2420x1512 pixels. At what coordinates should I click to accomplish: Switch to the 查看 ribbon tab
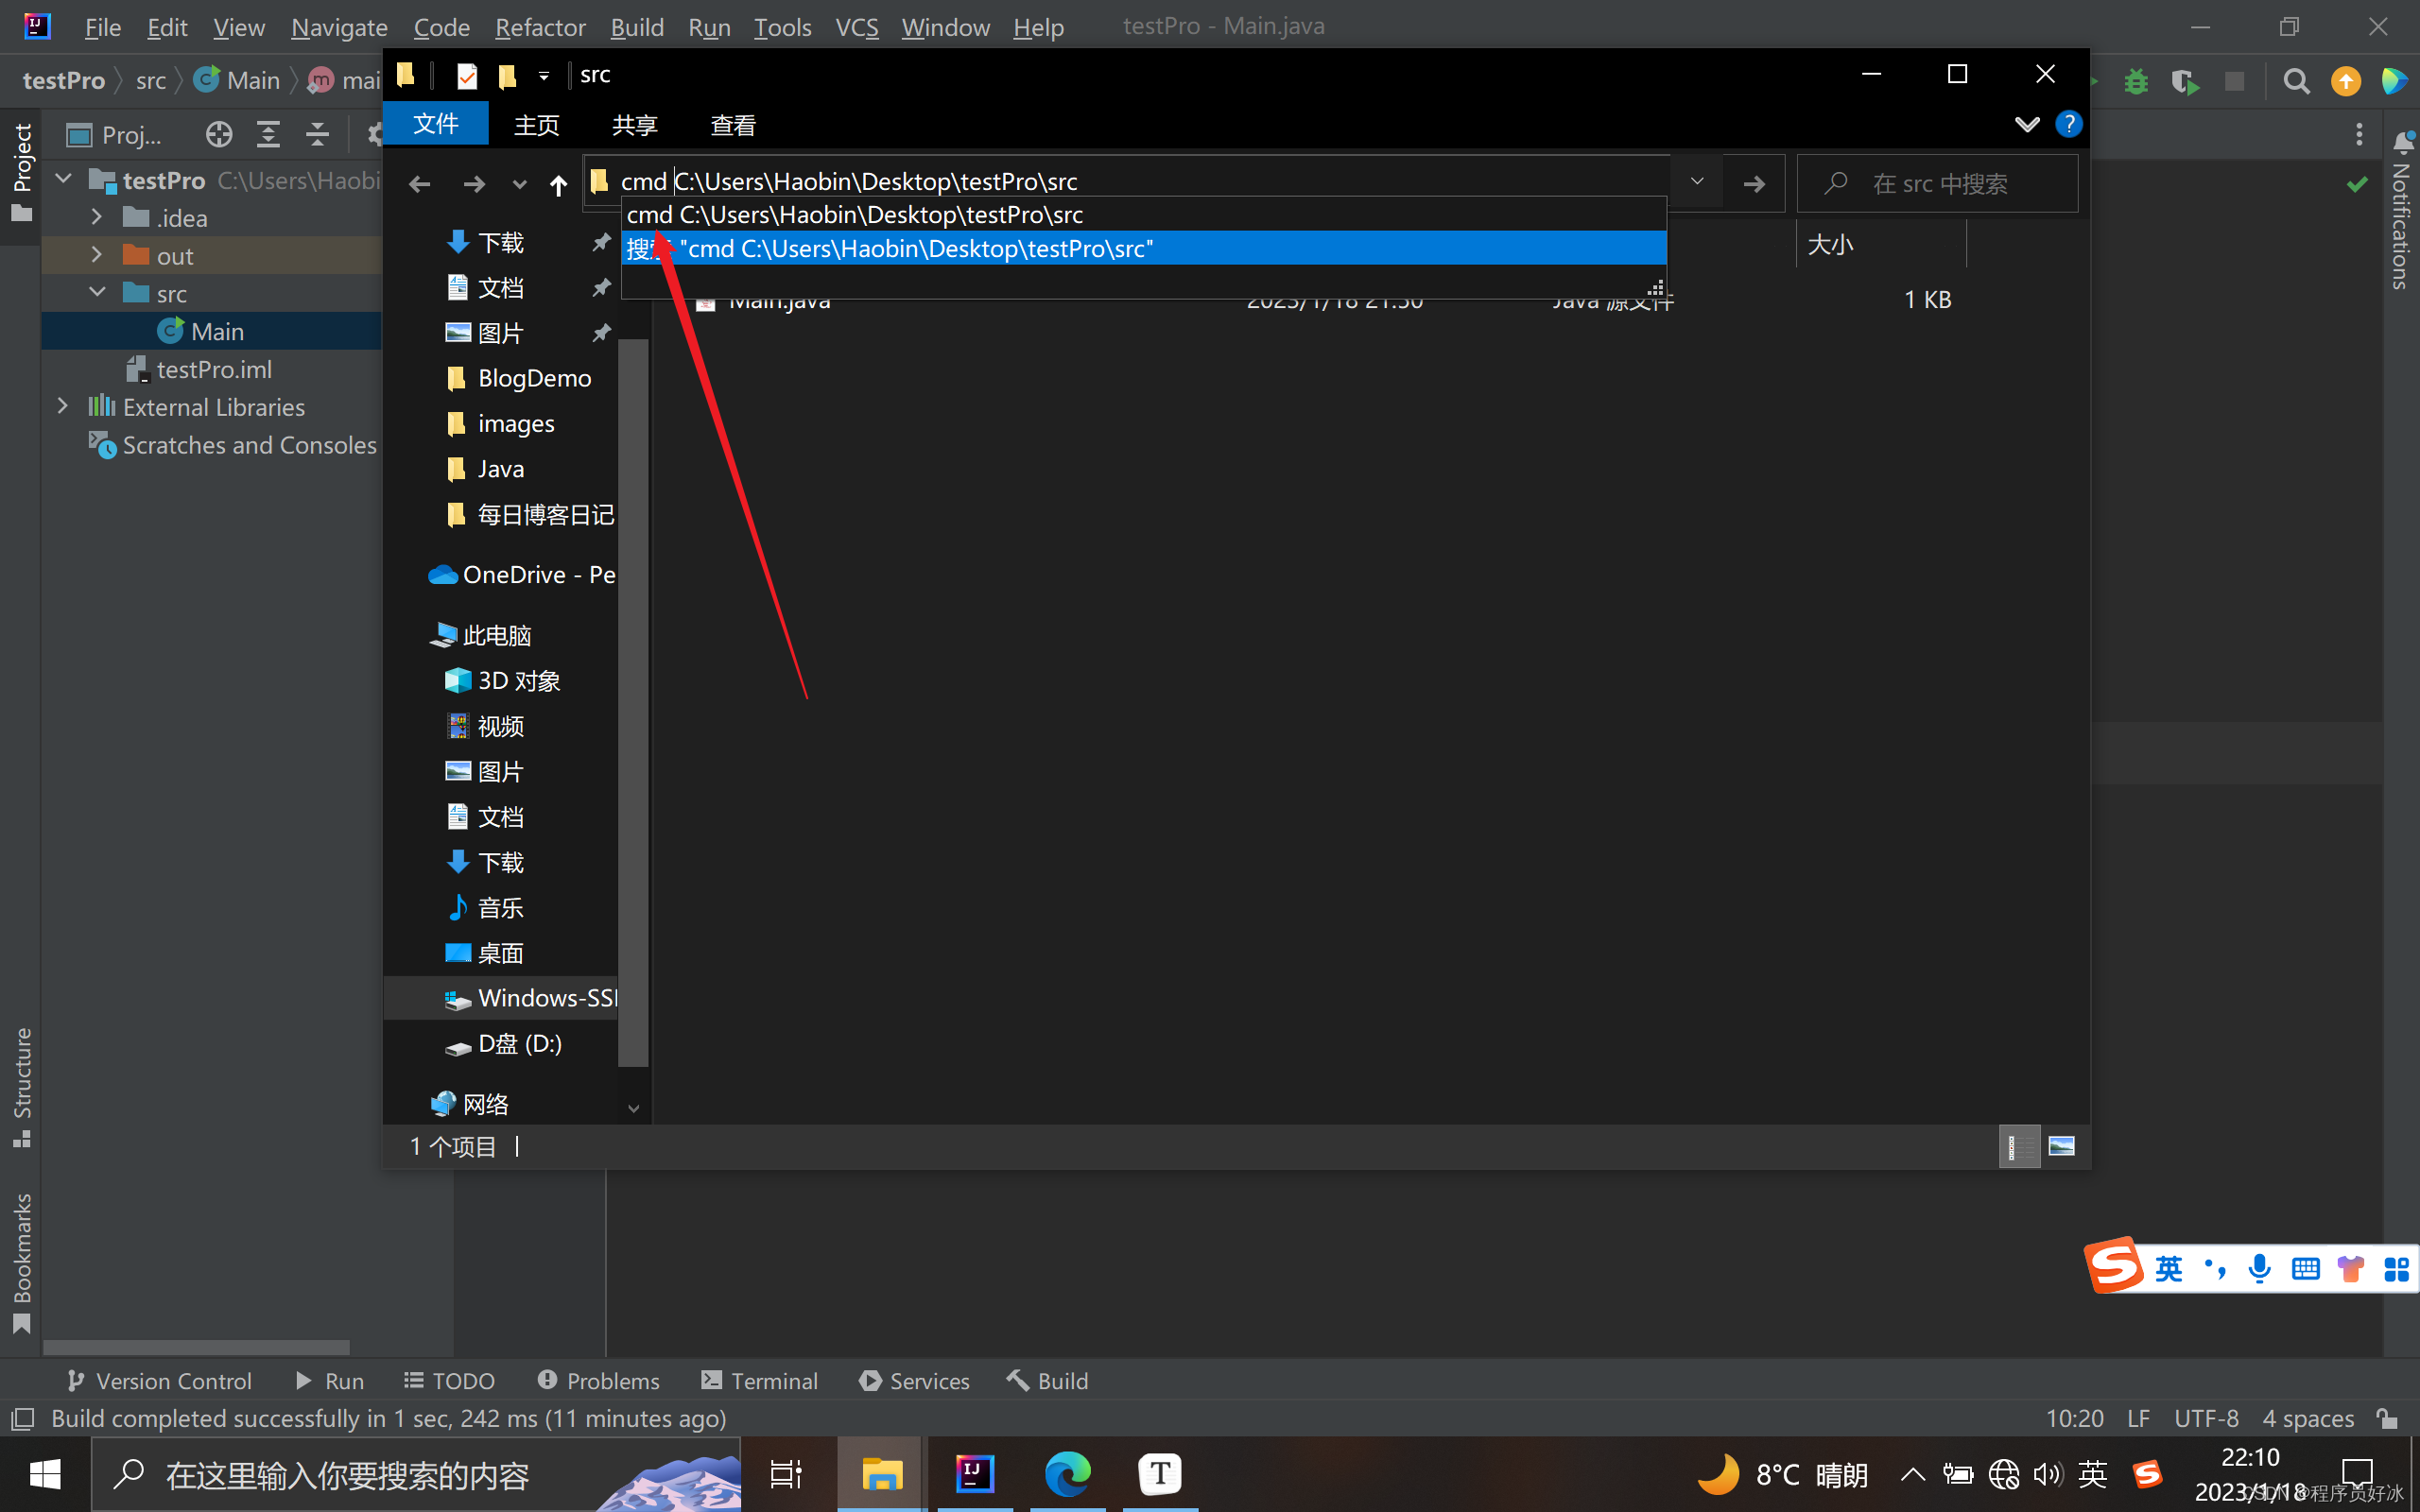point(732,125)
